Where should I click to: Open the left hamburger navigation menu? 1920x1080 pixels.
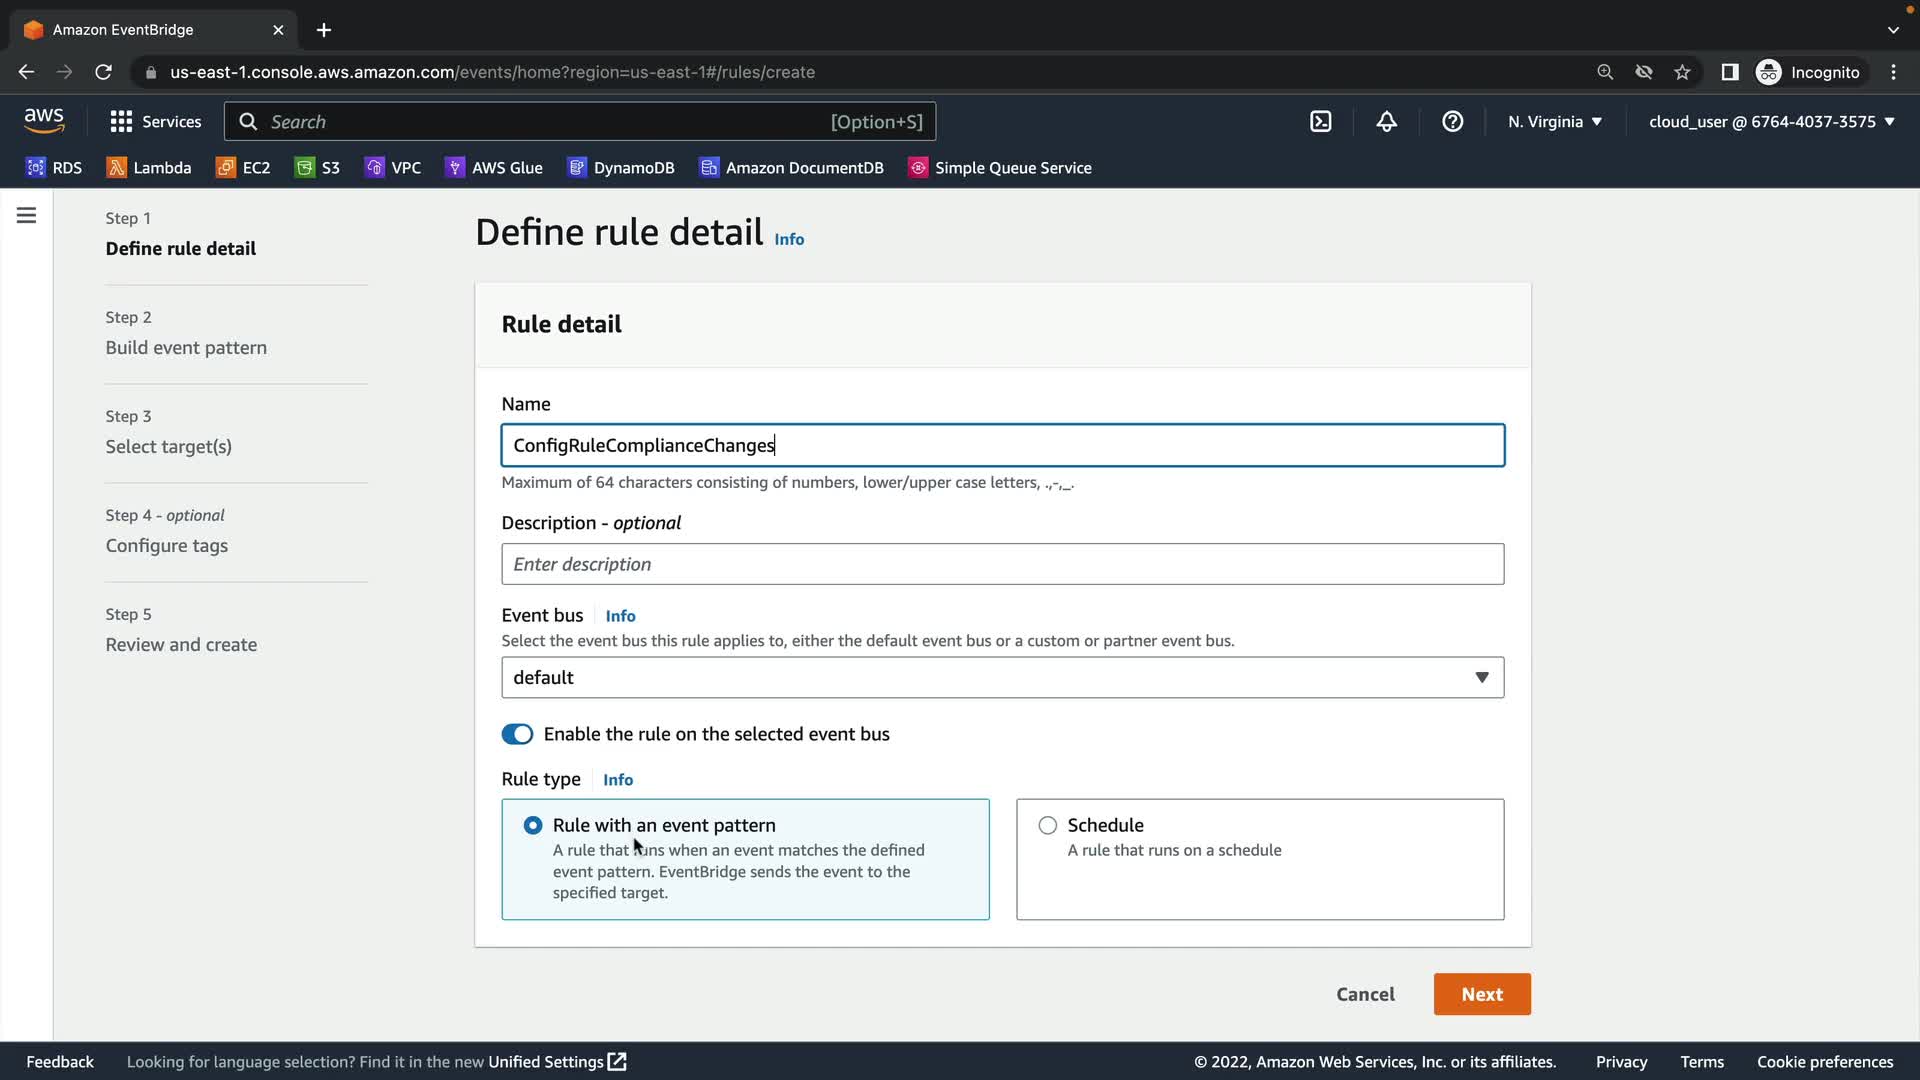27,216
